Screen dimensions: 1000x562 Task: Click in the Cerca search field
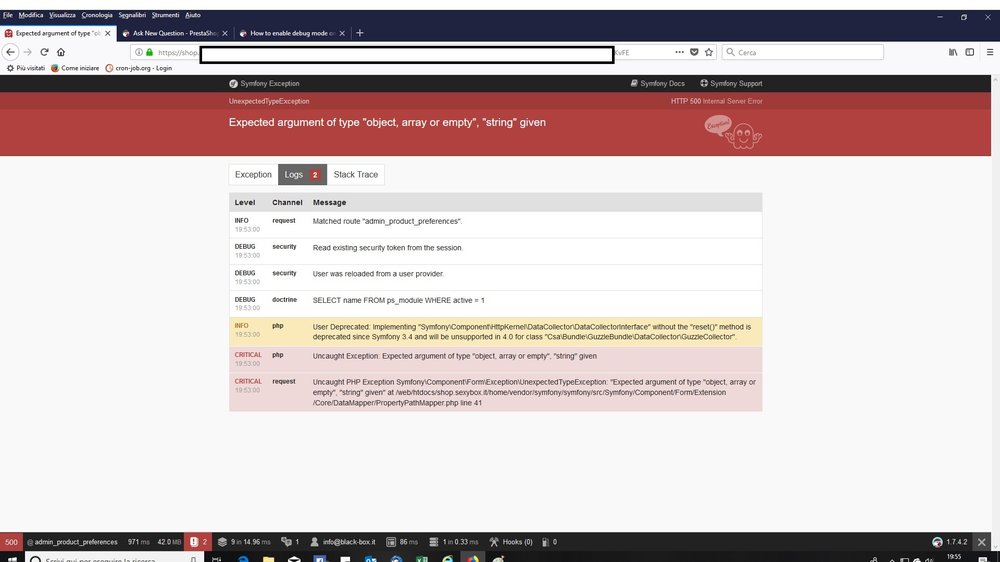802,52
